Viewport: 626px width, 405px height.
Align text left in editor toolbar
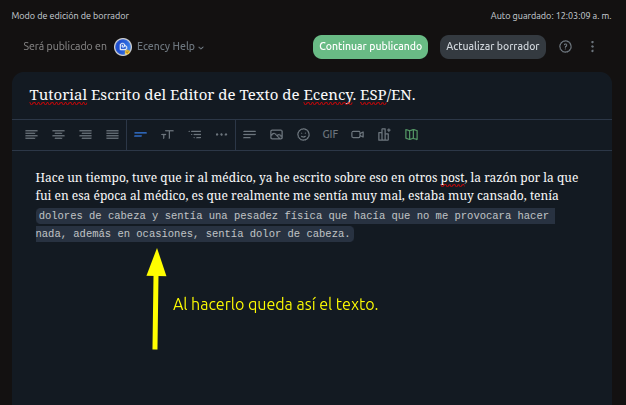coord(31,135)
